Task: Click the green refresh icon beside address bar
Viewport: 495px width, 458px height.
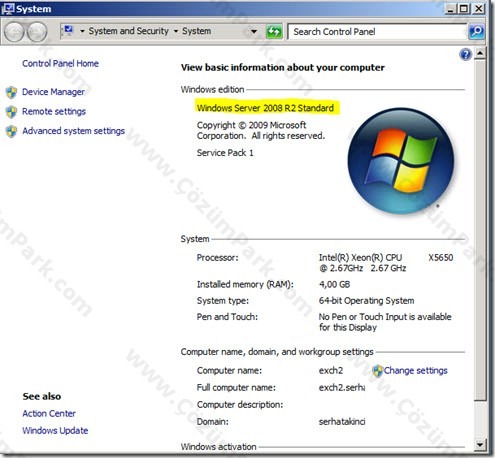Action: pos(274,32)
